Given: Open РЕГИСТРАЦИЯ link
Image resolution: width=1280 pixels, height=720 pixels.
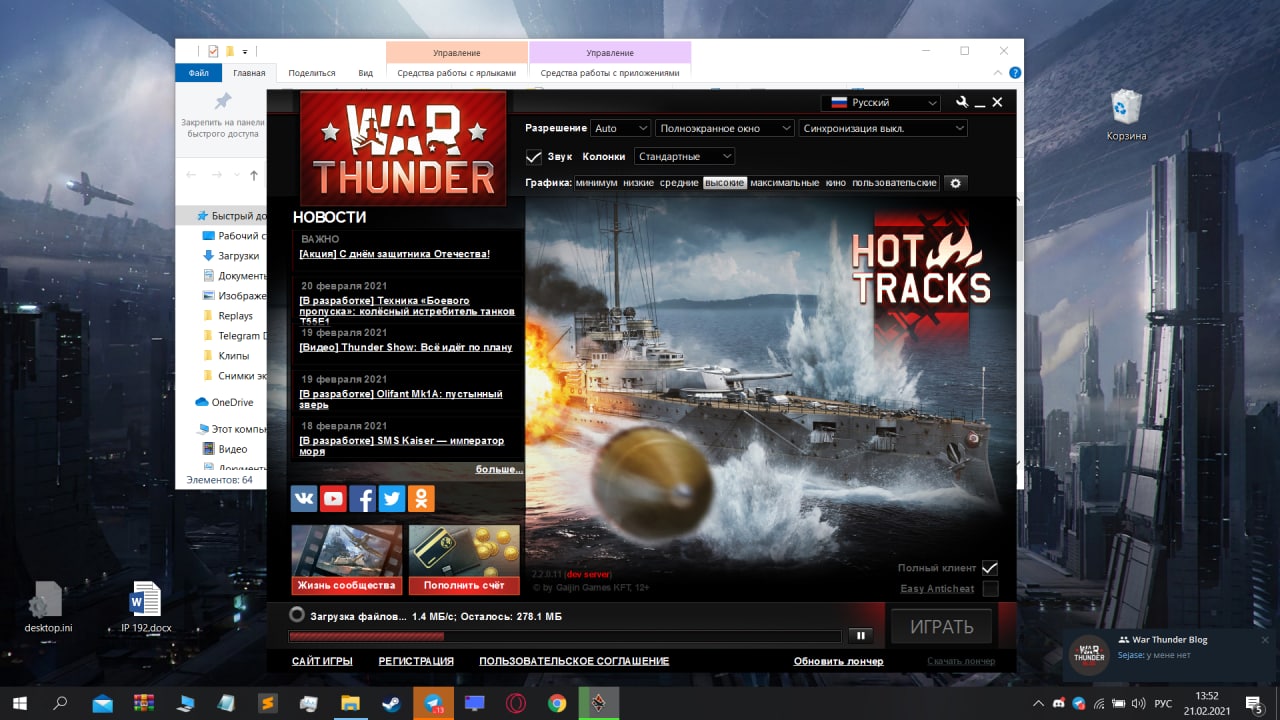Looking at the screenshot, I should [416, 661].
